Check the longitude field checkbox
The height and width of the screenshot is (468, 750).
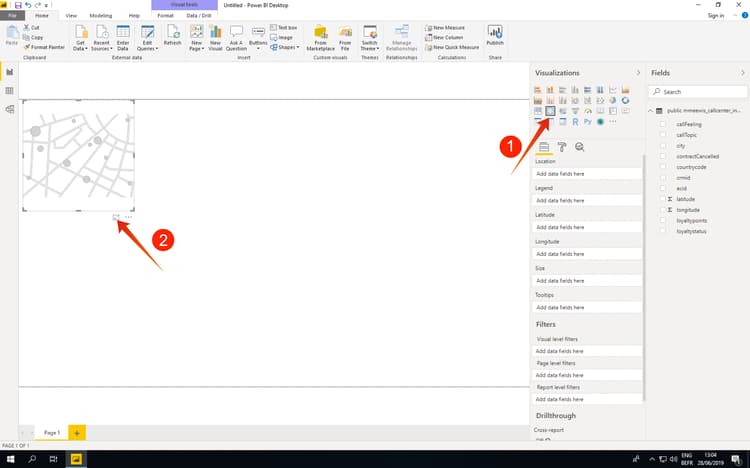663,210
